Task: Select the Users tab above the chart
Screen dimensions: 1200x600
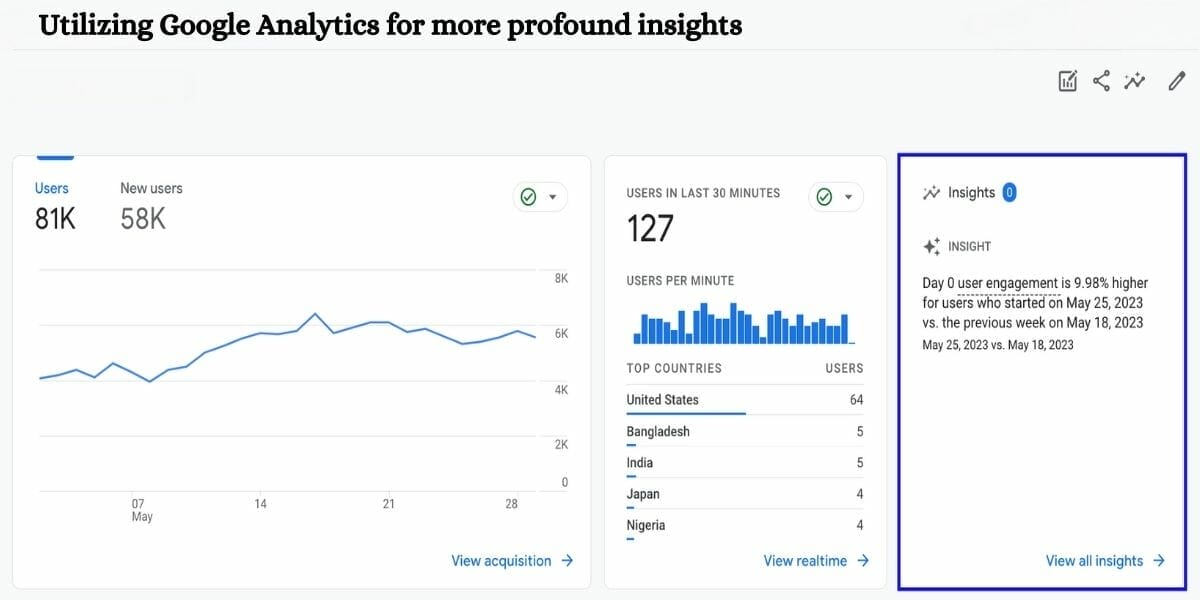Action: pos(52,187)
